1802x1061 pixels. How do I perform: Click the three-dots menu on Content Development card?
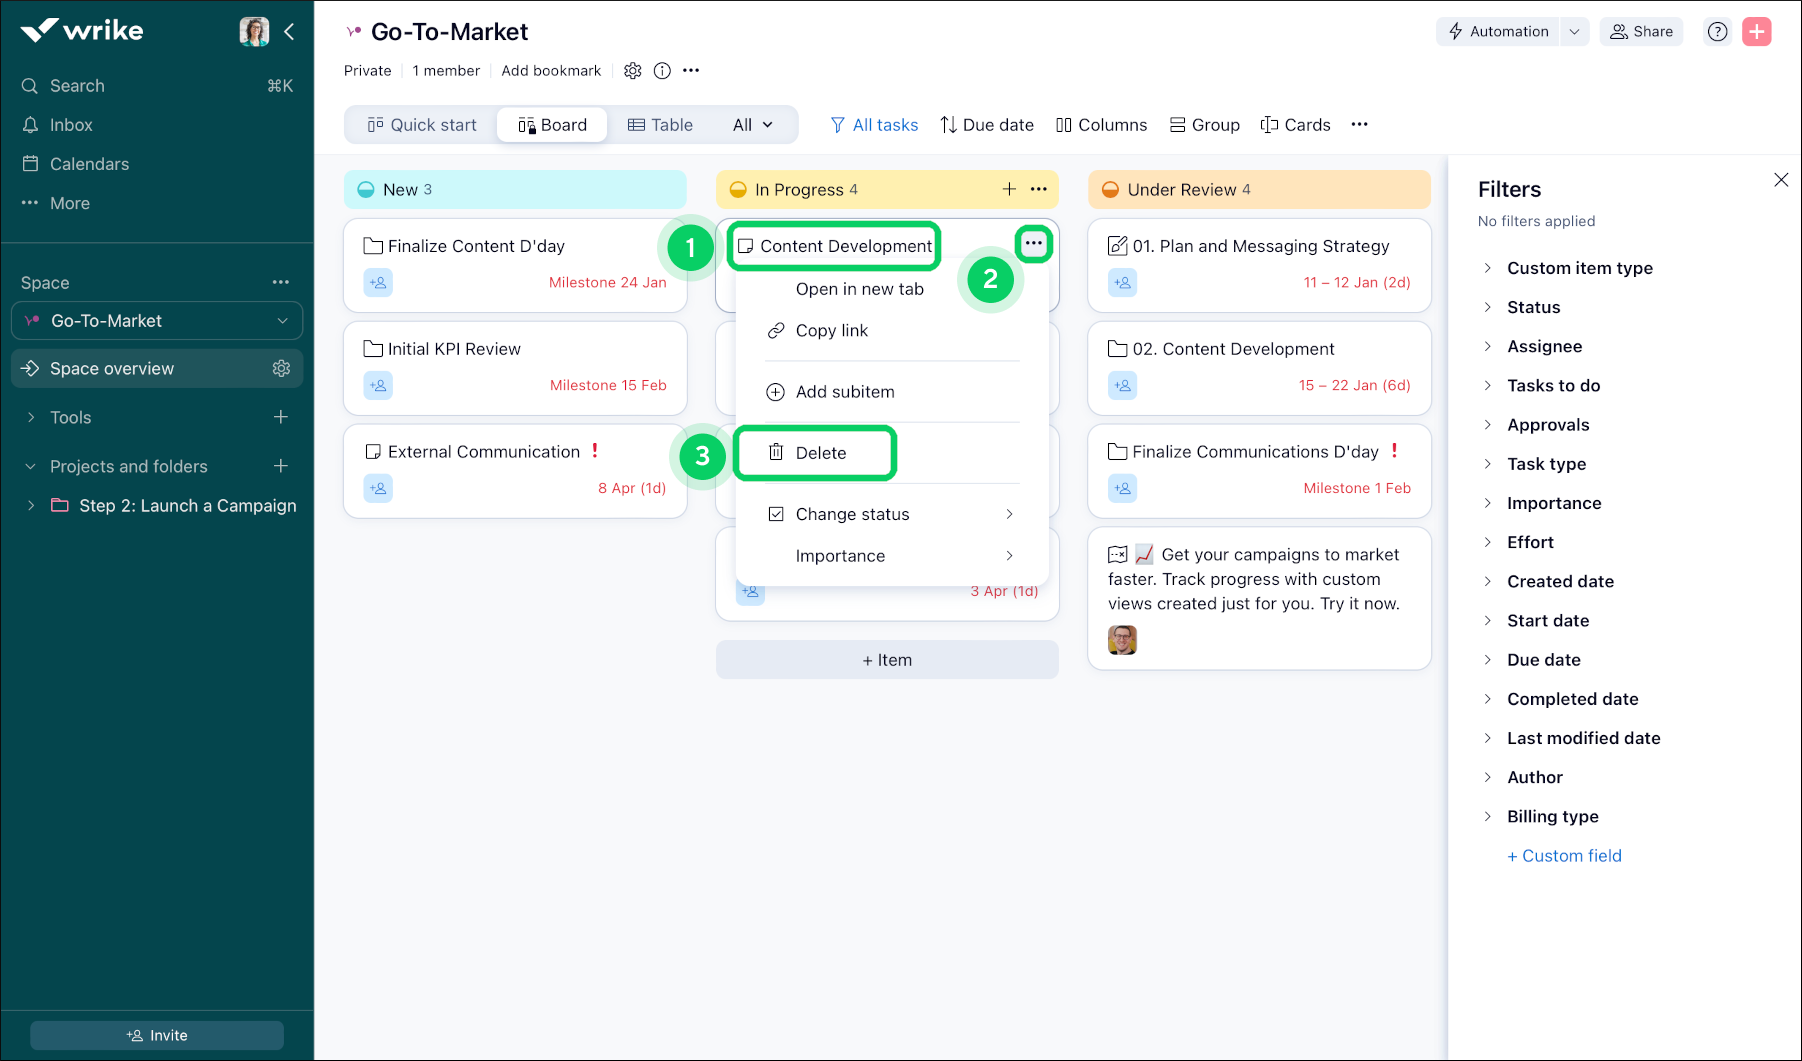click(x=1033, y=244)
